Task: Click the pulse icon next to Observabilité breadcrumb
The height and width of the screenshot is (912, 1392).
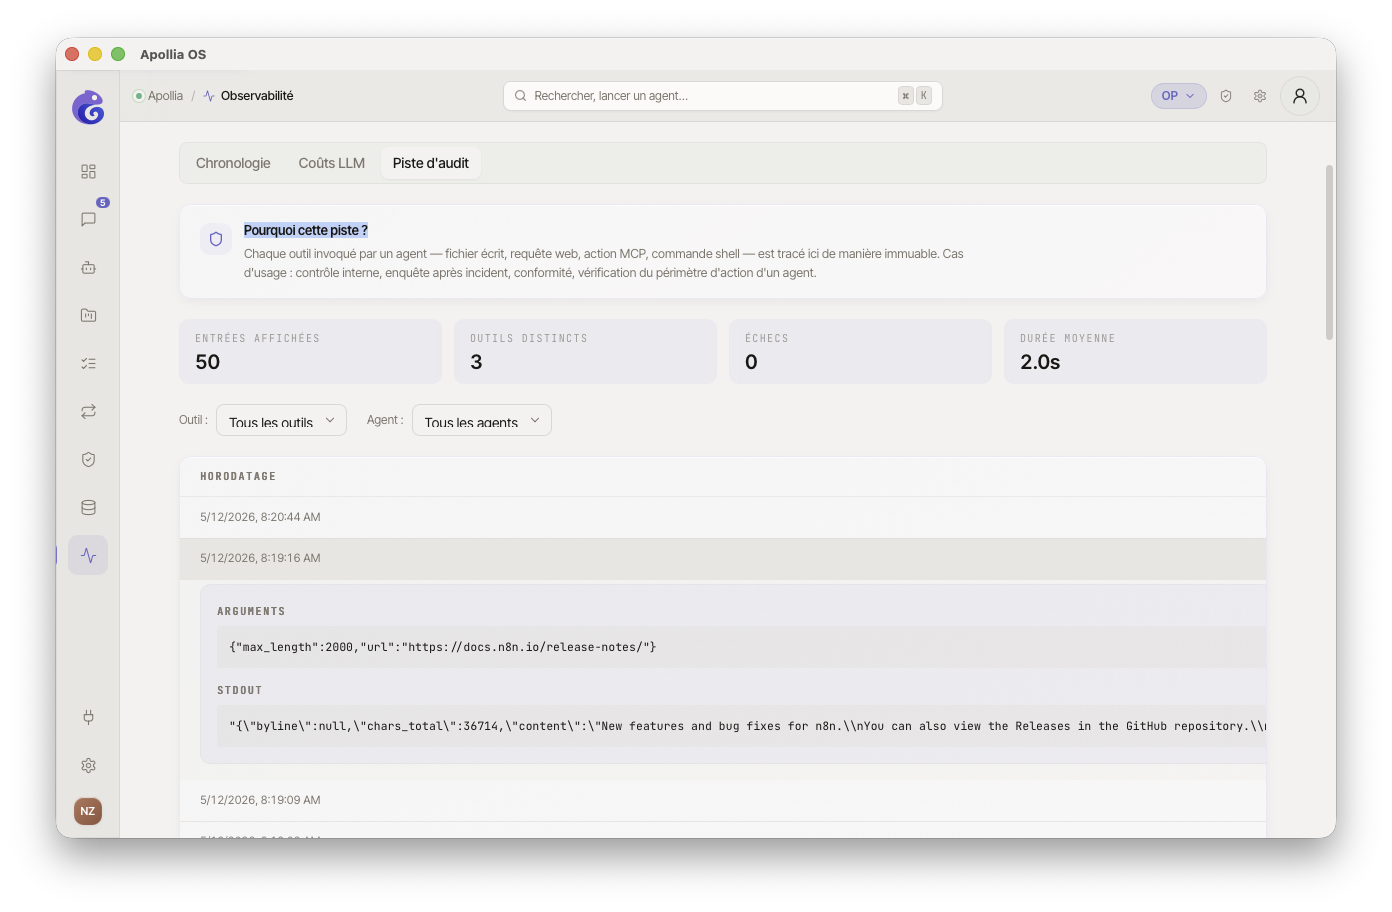Action: (x=209, y=96)
